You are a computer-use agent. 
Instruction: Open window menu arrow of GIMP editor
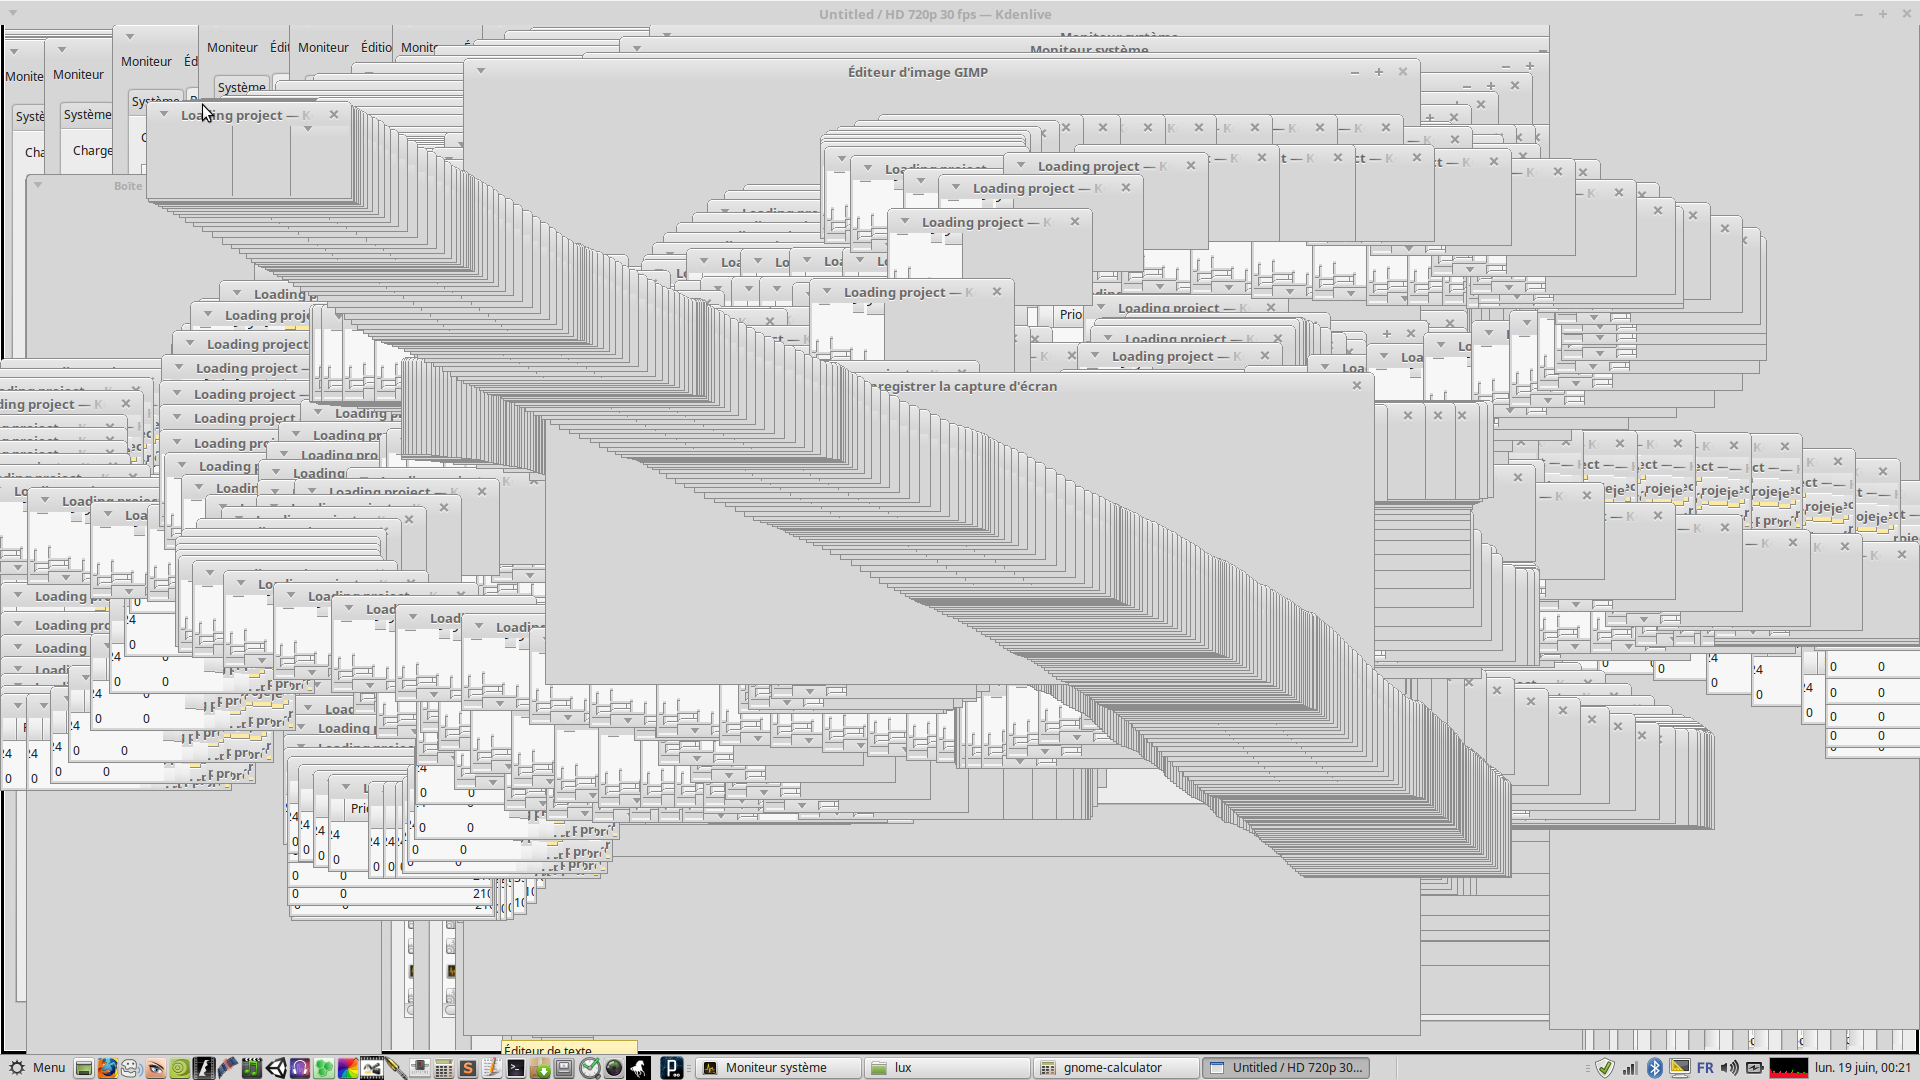(x=481, y=71)
